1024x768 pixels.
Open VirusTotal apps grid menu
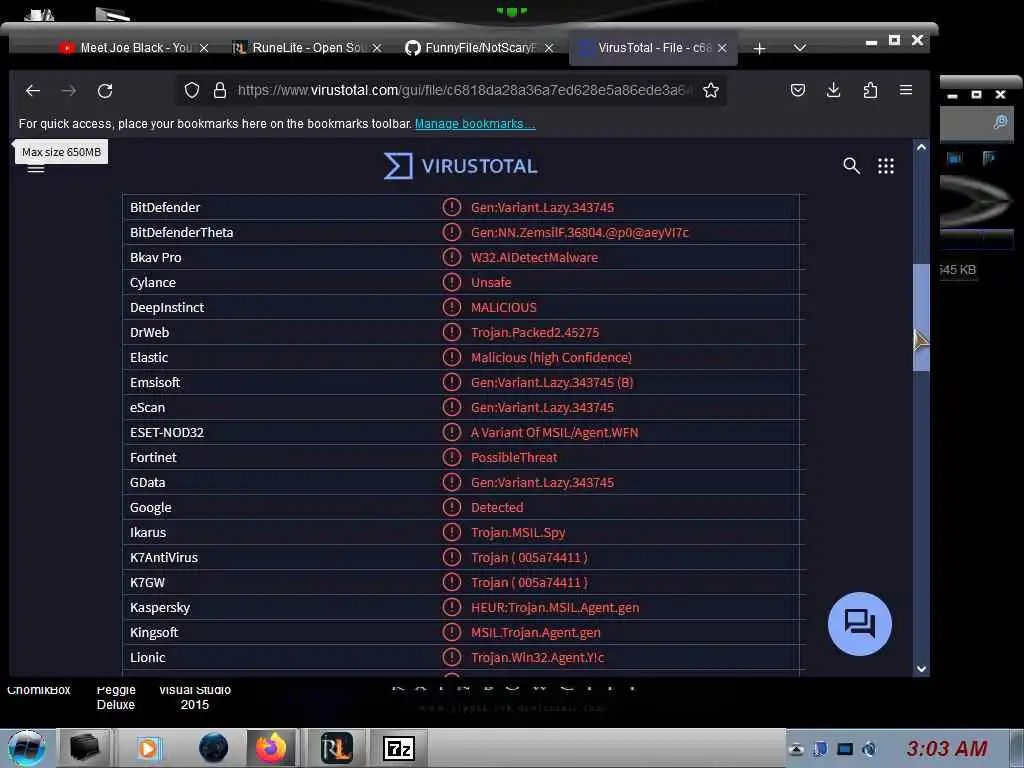[x=886, y=166]
